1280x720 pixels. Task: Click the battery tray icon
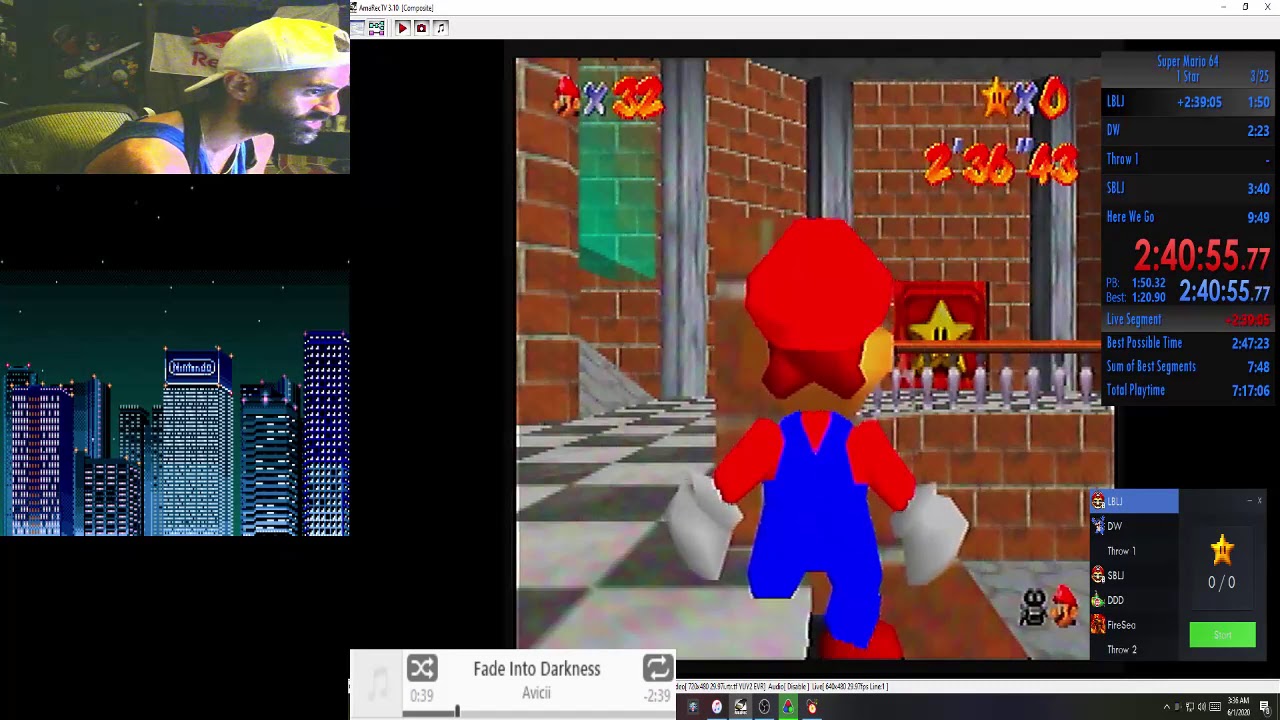pos(1178,708)
